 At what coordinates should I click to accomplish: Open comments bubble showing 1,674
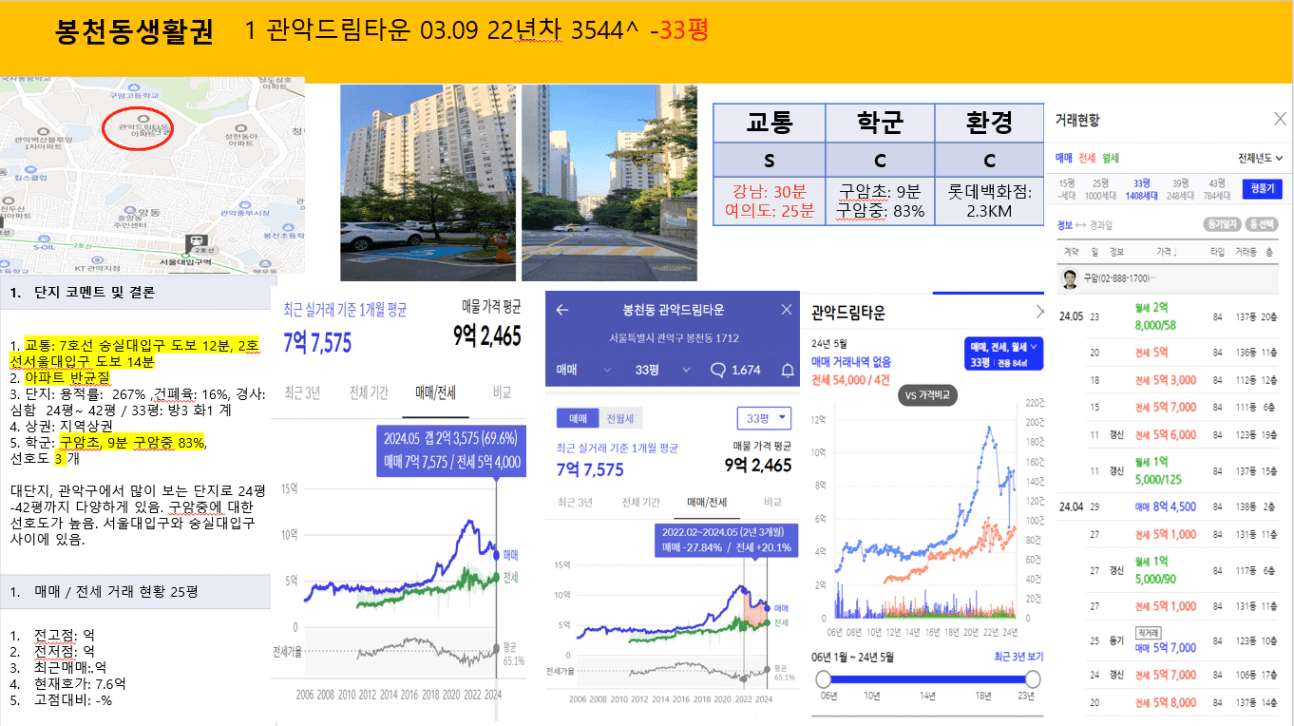pos(736,370)
